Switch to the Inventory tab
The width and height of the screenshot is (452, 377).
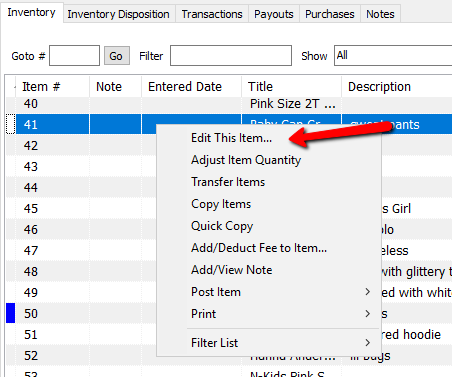(32, 13)
